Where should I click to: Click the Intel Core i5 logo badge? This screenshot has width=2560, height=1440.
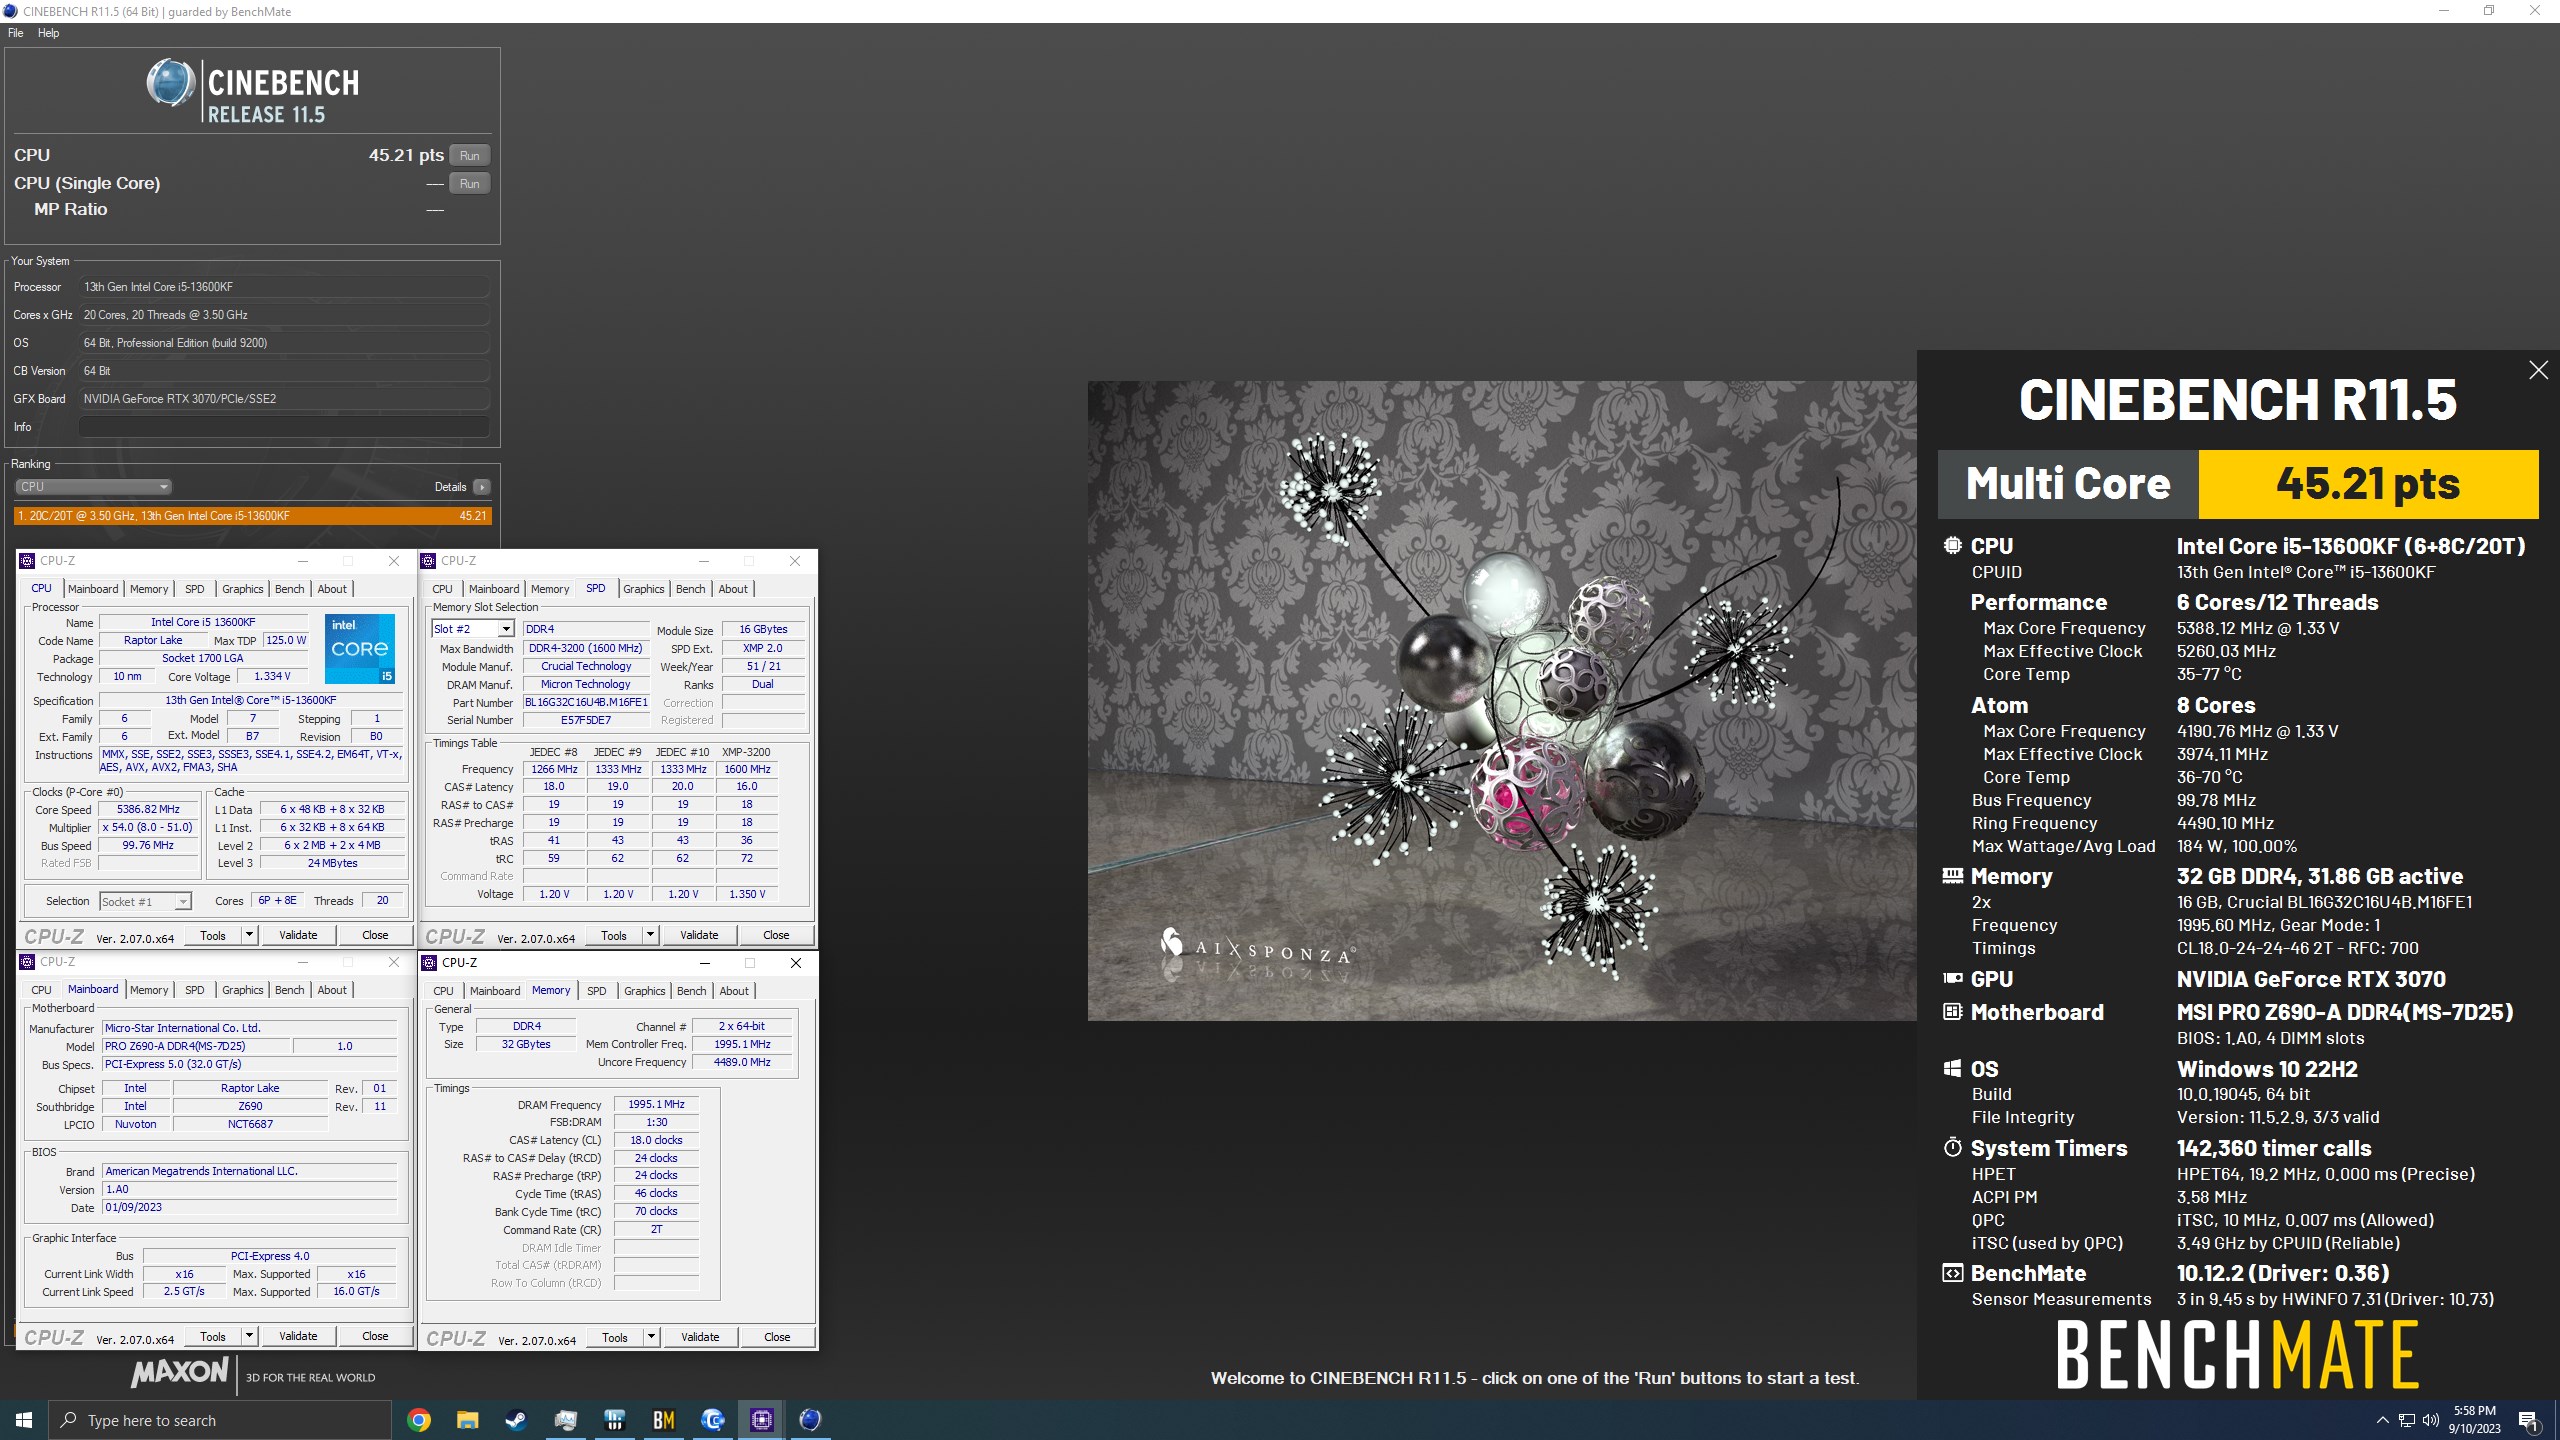361,648
